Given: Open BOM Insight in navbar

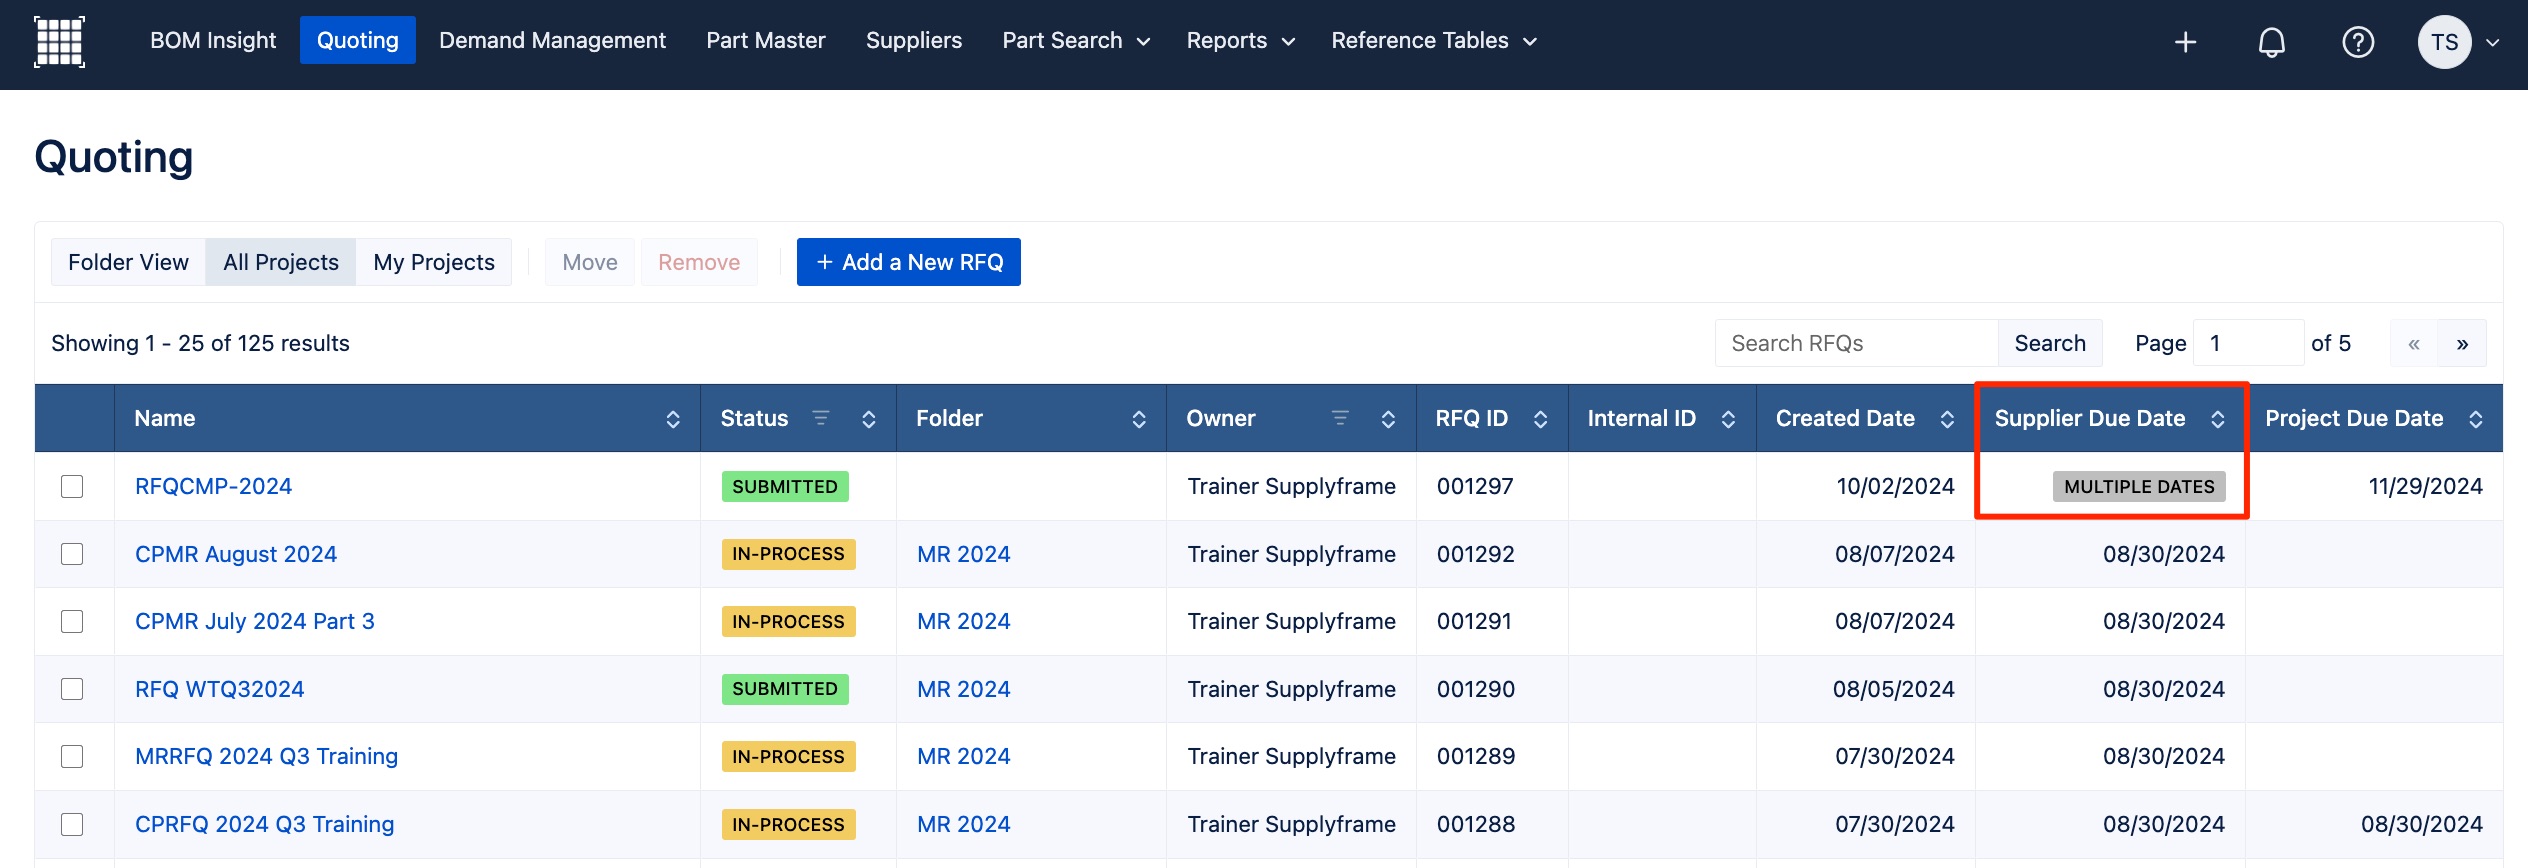Looking at the screenshot, I should 213,40.
